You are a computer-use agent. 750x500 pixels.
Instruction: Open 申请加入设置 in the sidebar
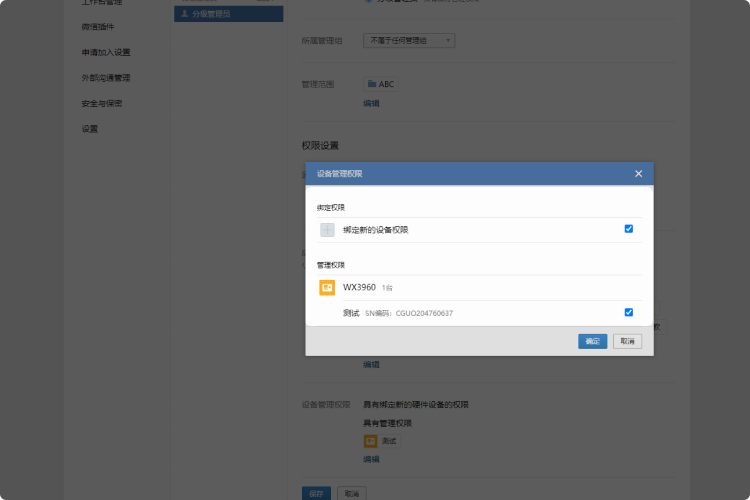tap(106, 52)
